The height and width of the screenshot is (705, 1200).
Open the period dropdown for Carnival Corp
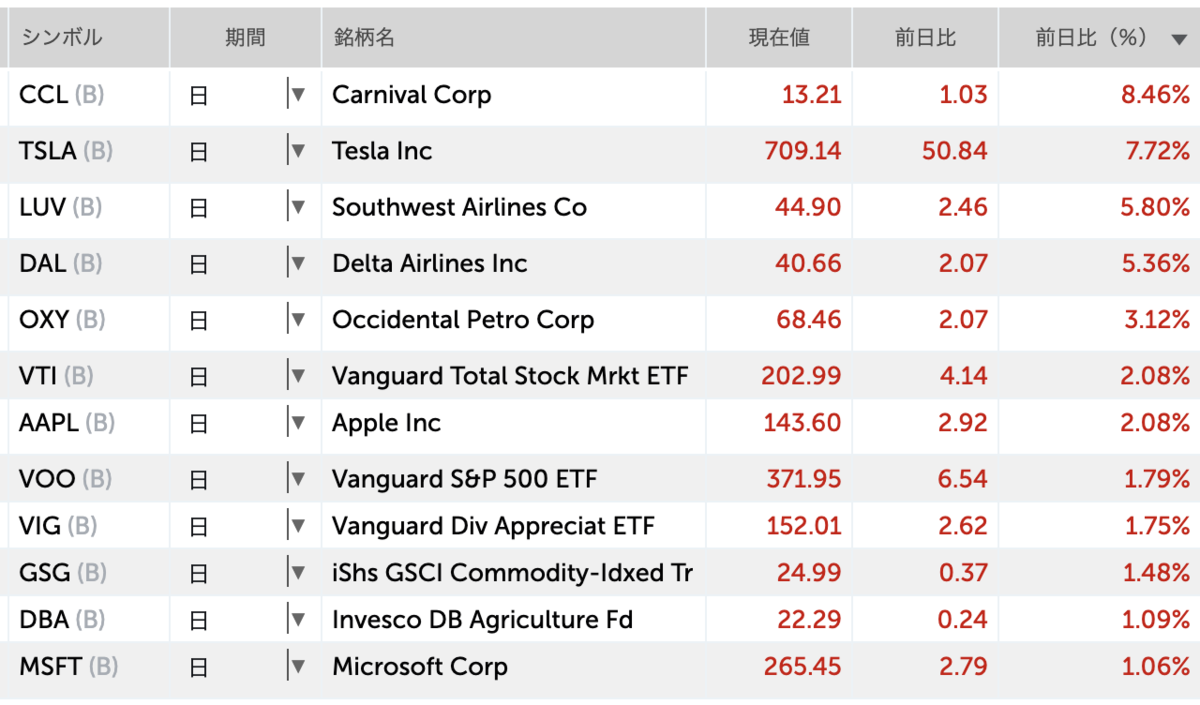(297, 95)
